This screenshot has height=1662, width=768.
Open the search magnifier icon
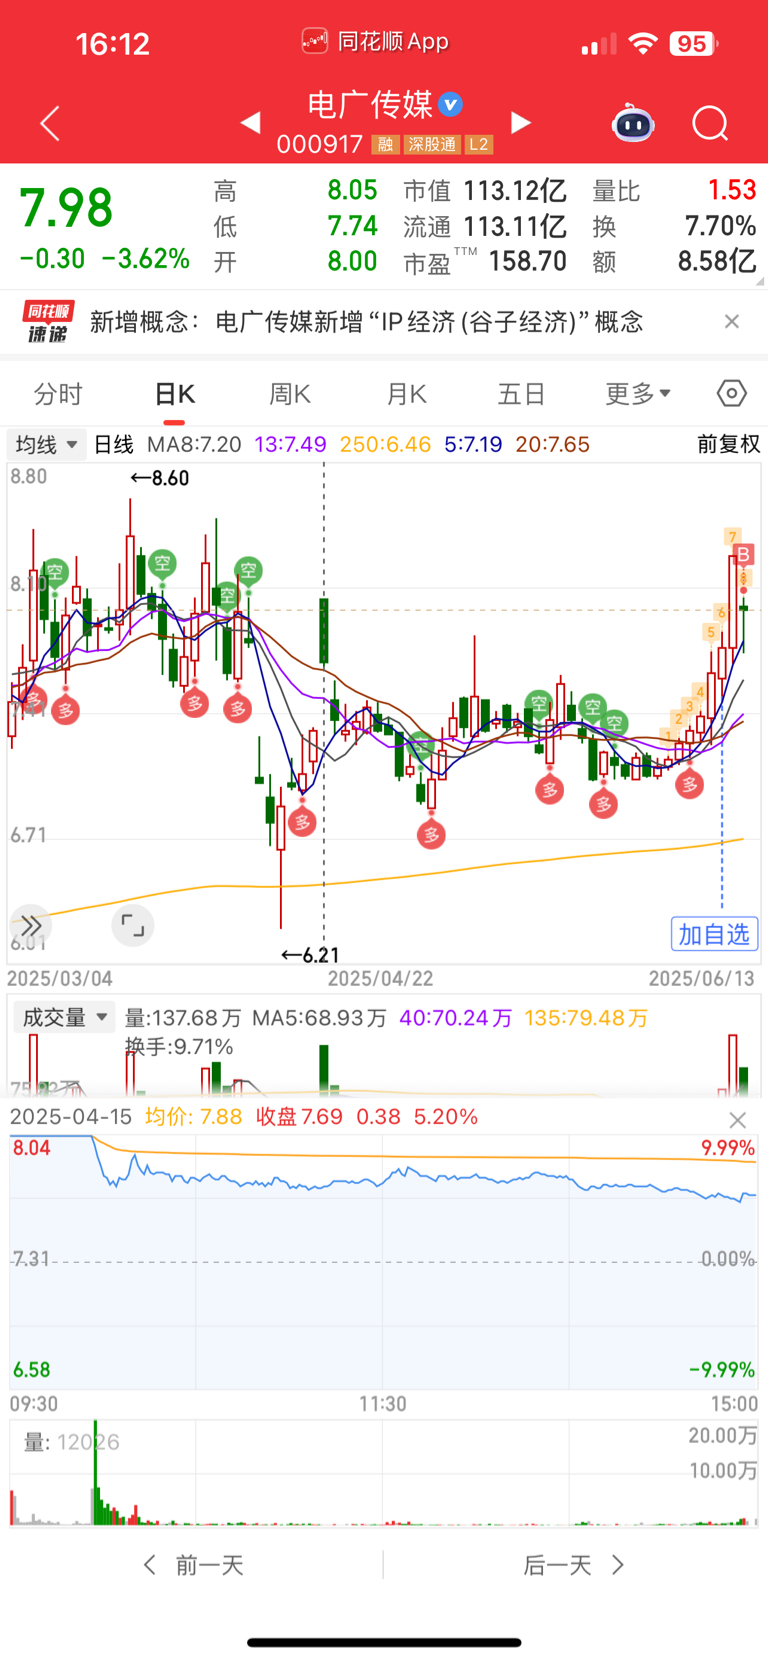(710, 124)
